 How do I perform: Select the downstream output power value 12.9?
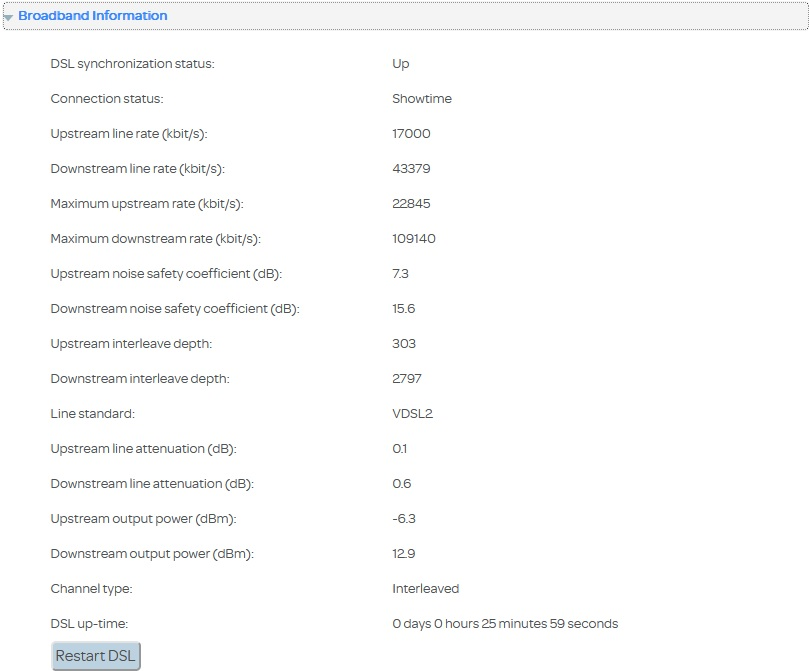(403, 554)
